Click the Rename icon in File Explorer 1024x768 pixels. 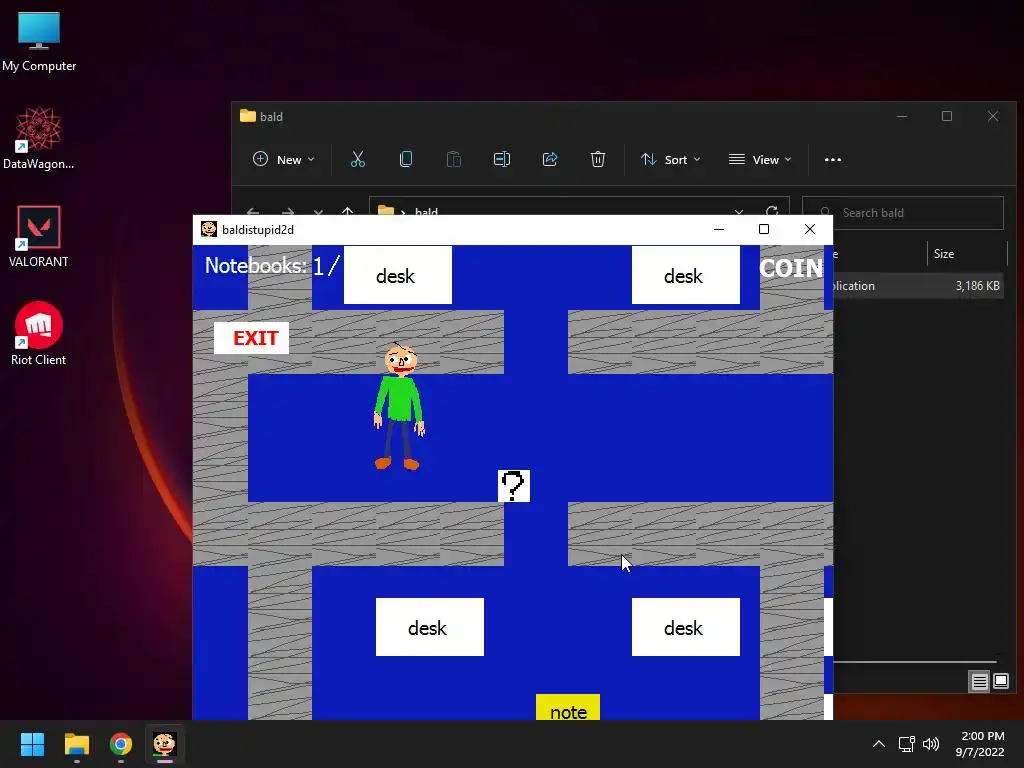[x=502, y=159]
